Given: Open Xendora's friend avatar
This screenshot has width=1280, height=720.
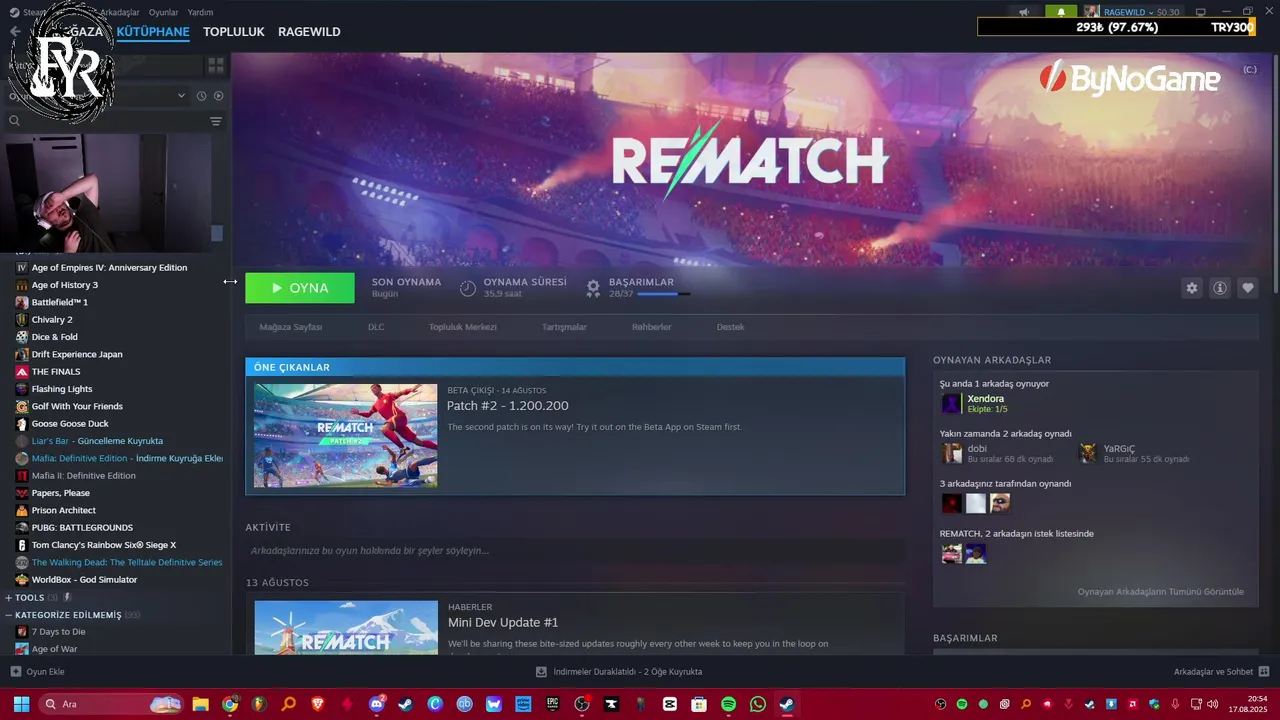Looking at the screenshot, I should tap(951, 403).
